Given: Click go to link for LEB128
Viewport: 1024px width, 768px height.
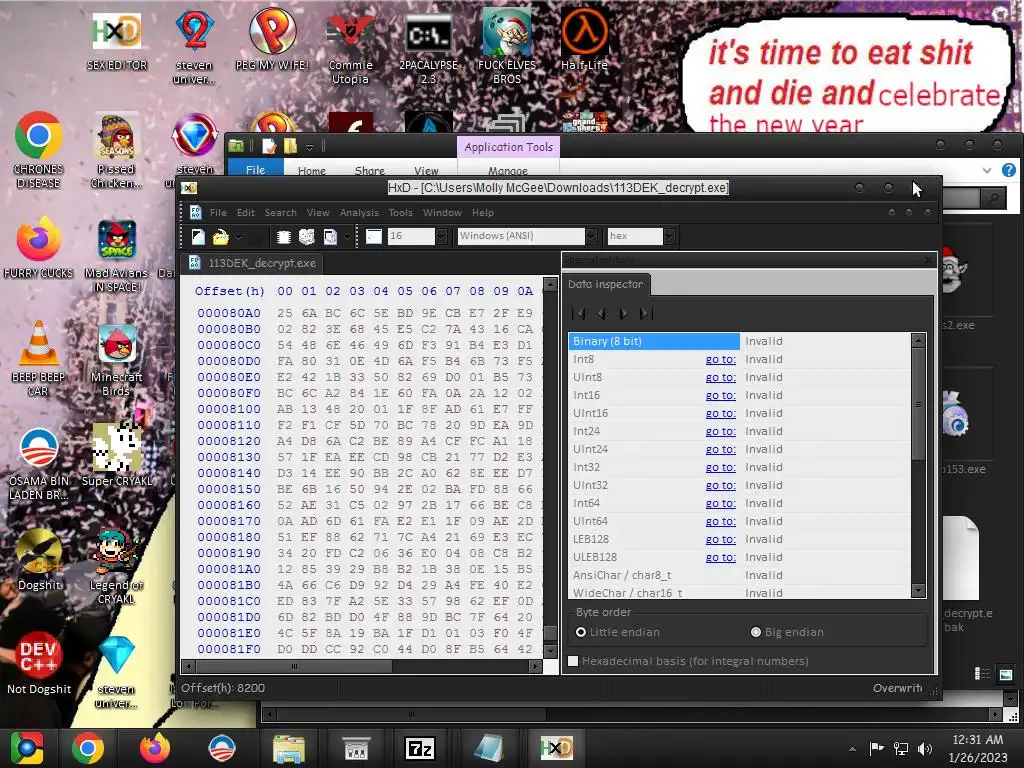Looking at the screenshot, I should [x=720, y=539].
